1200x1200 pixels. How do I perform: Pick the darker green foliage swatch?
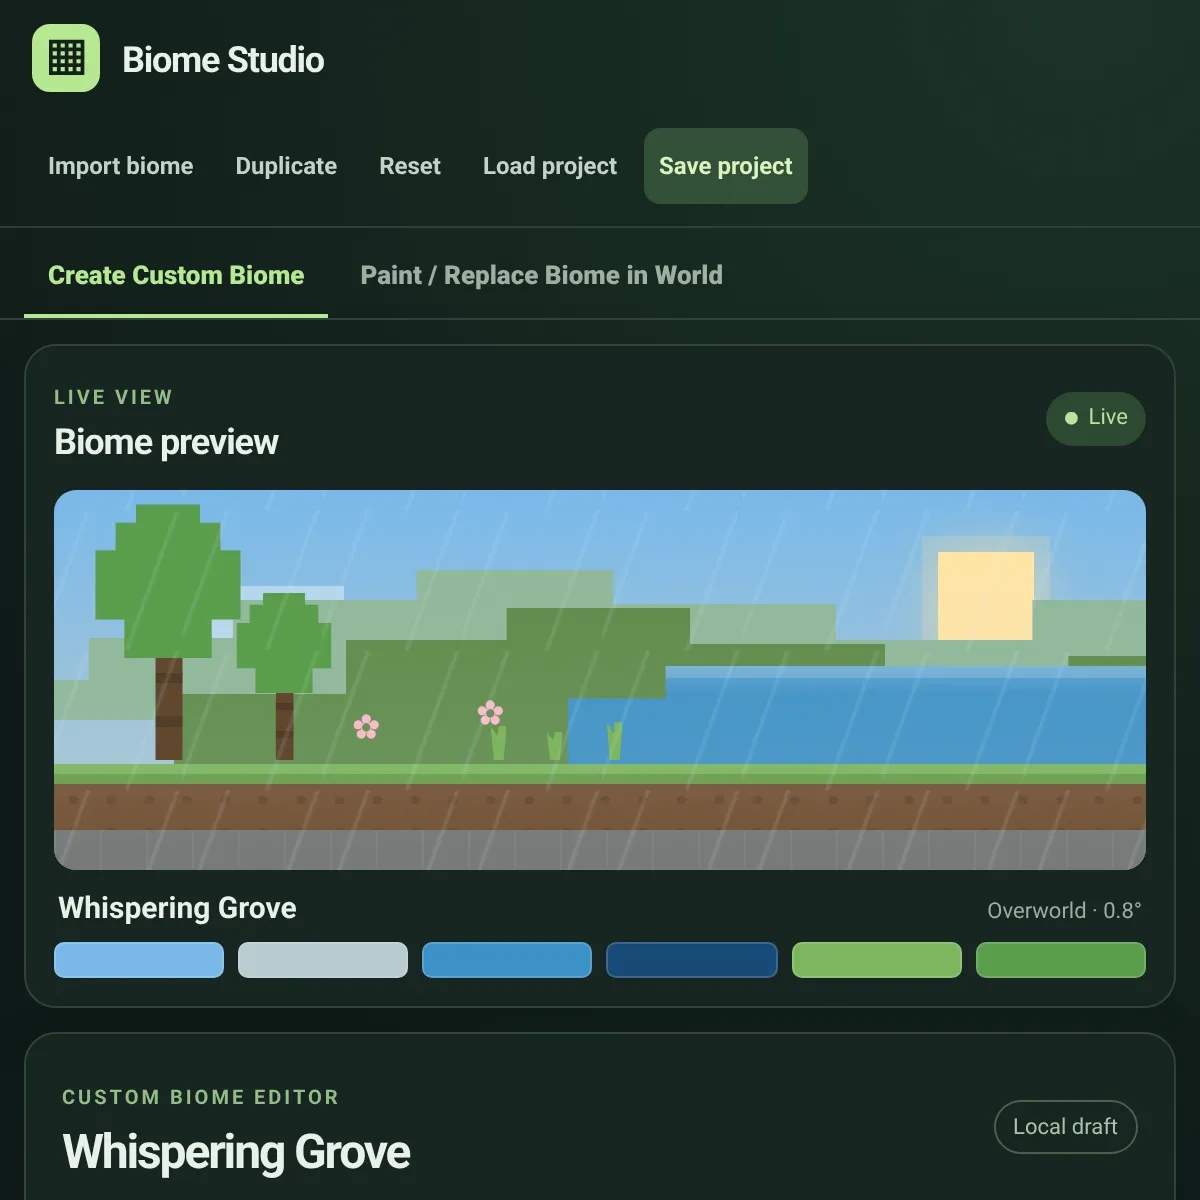pyautogui.click(x=1061, y=960)
